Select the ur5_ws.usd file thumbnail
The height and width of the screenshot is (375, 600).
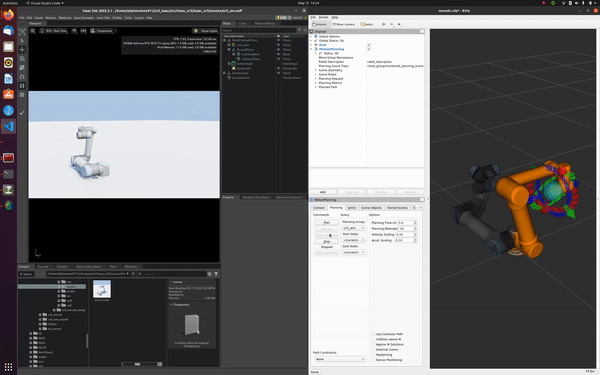pyautogui.click(x=102, y=290)
